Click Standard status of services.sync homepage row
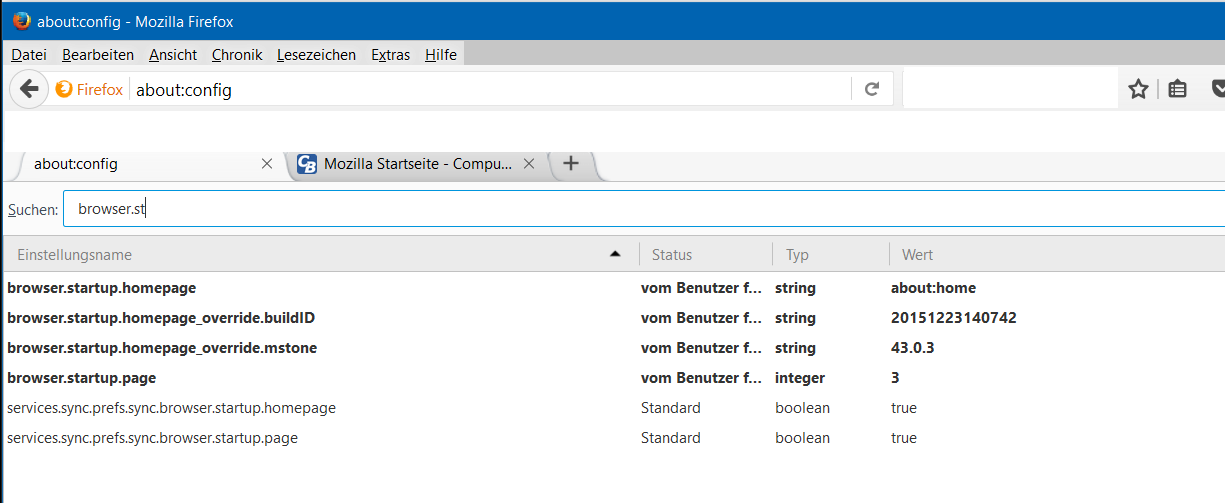 pyautogui.click(x=671, y=408)
